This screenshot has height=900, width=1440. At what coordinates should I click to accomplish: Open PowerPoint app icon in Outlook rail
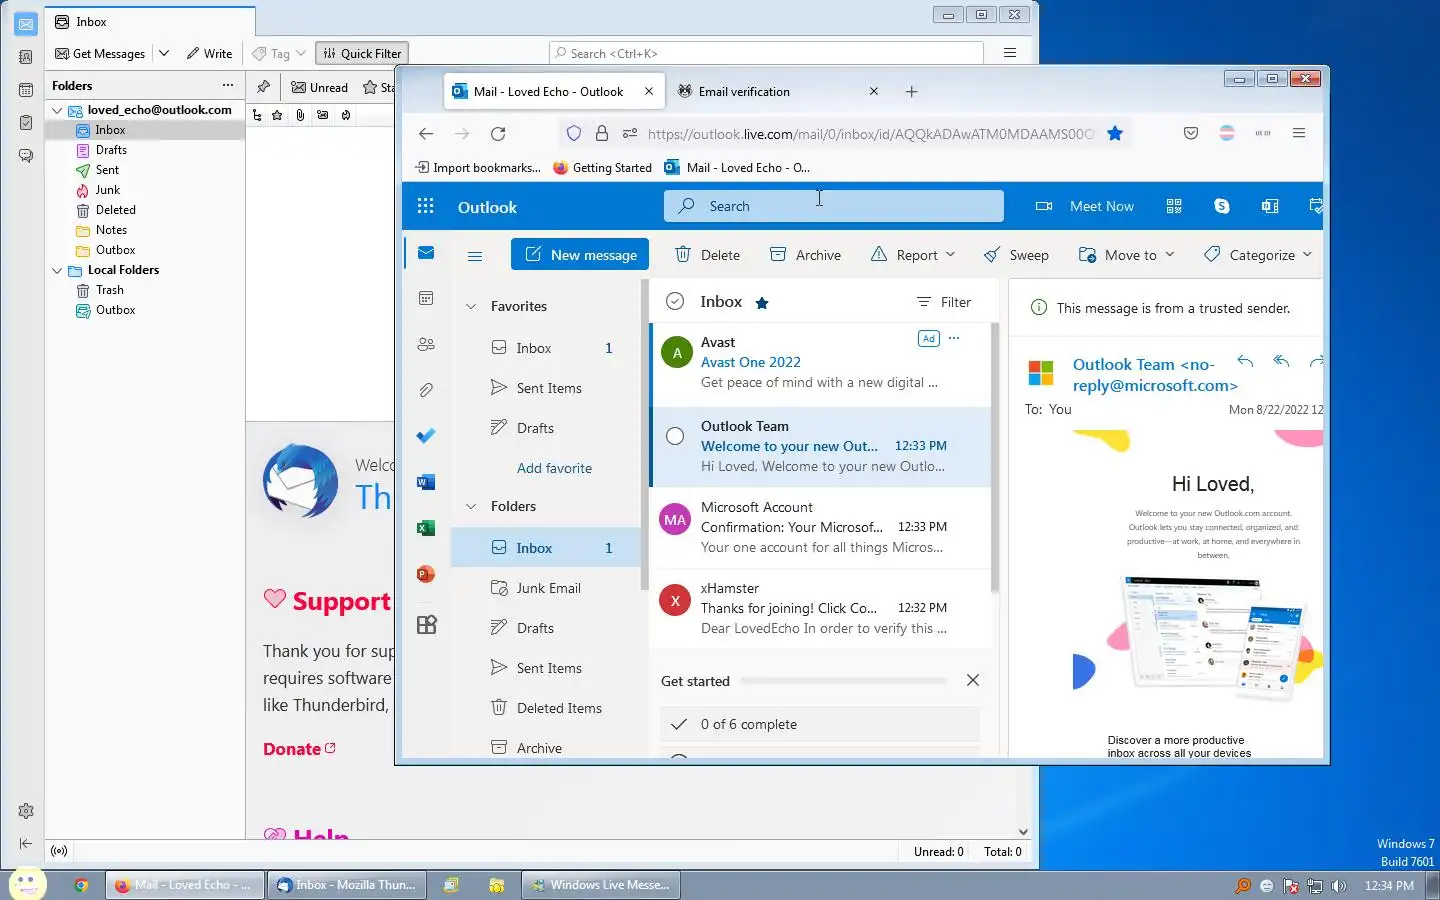[426, 574]
